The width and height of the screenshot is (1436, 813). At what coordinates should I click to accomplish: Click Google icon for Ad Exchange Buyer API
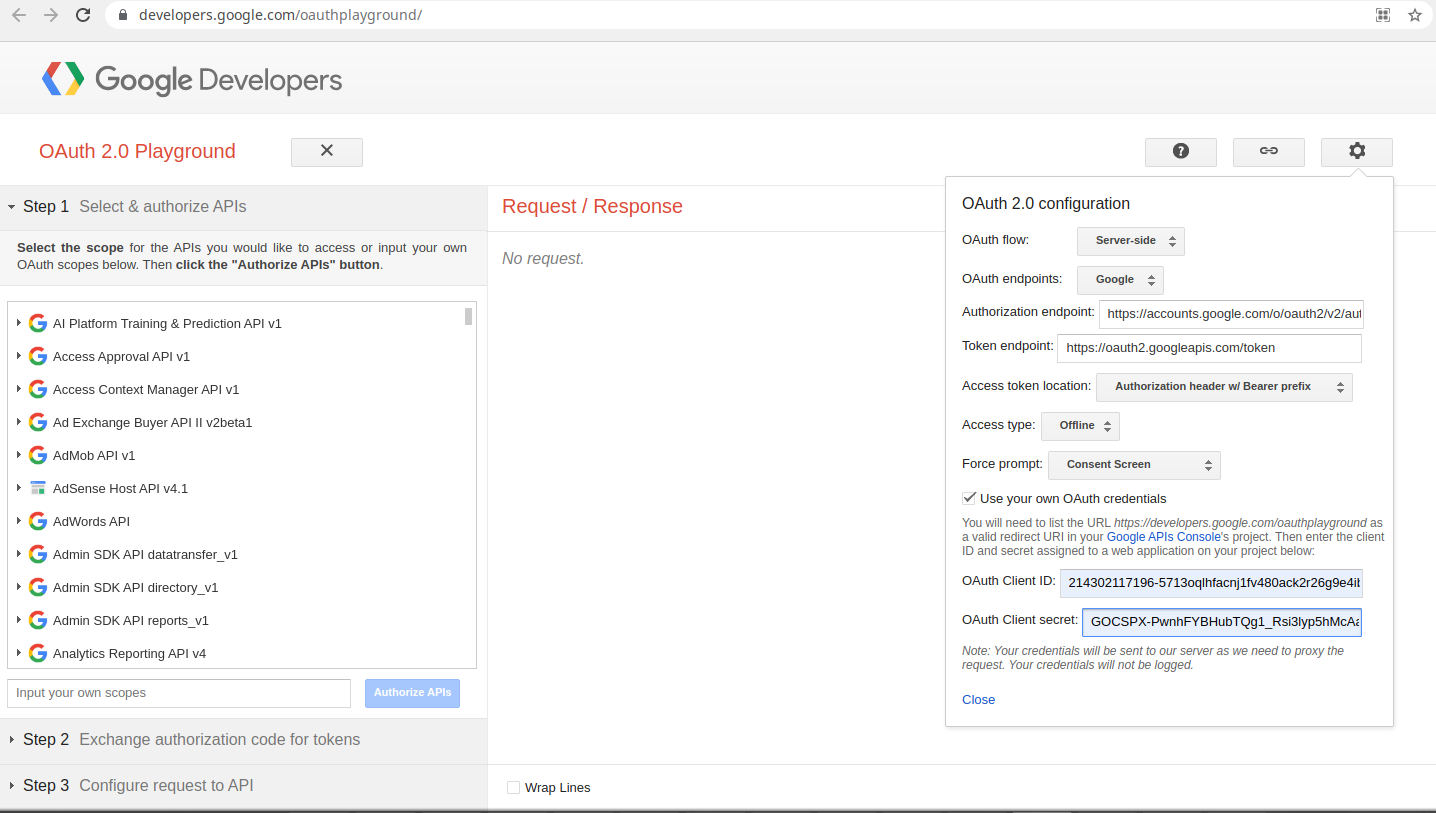[x=38, y=422]
